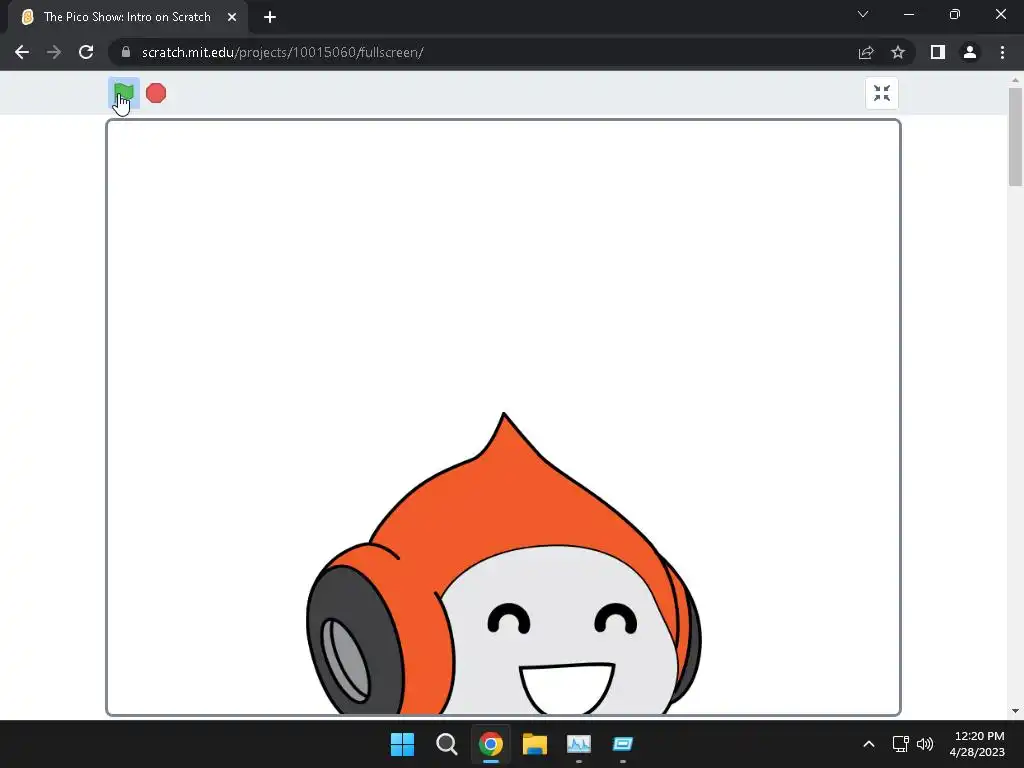Reload the Scratch project page
Screen dimensions: 1024x768
tap(86, 52)
